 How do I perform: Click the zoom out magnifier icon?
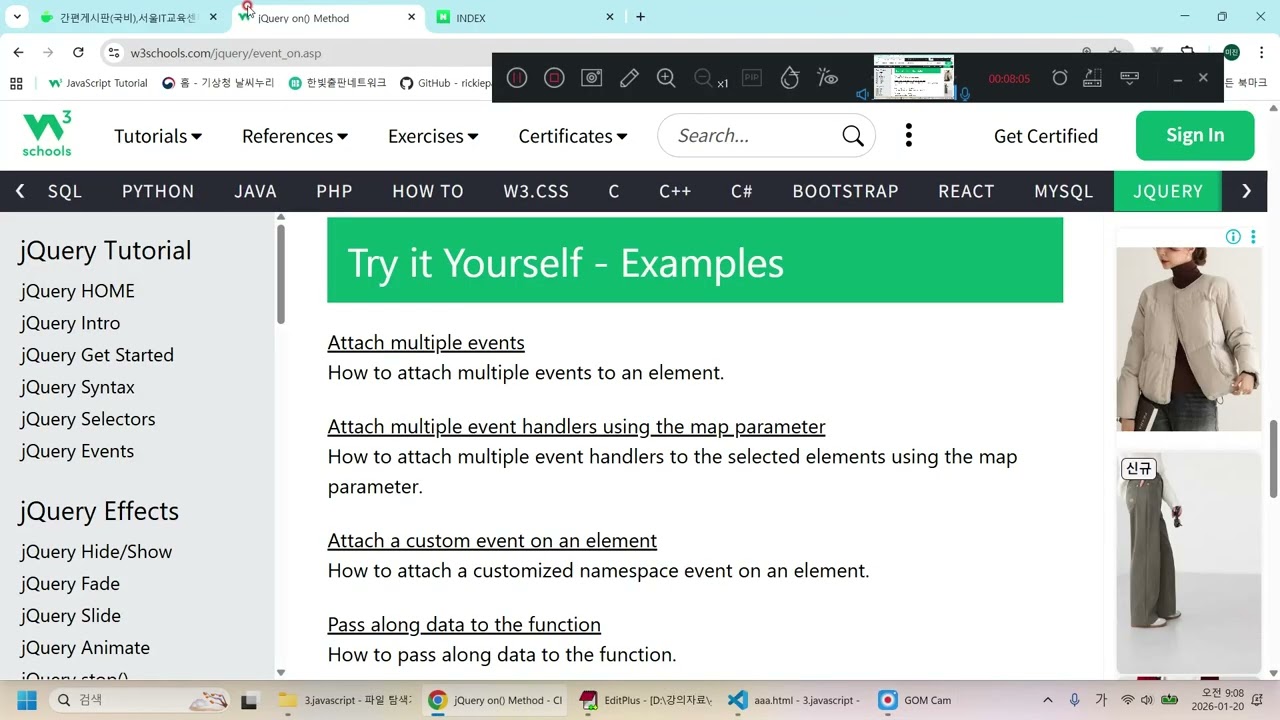point(703,78)
